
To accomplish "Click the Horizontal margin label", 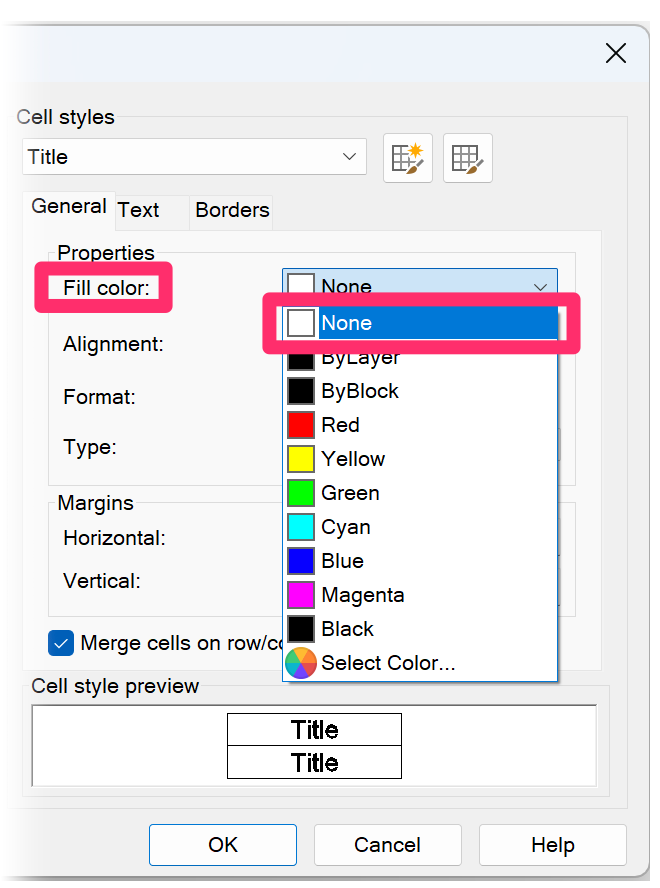I will [x=114, y=538].
